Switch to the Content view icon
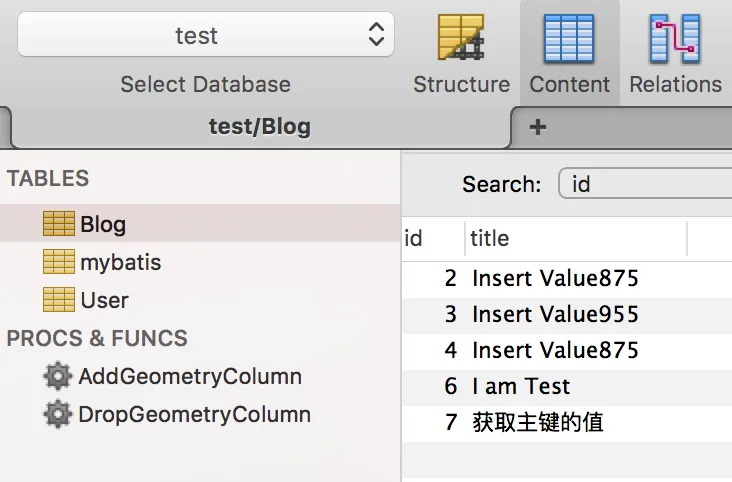The image size is (732, 482). pos(569,41)
